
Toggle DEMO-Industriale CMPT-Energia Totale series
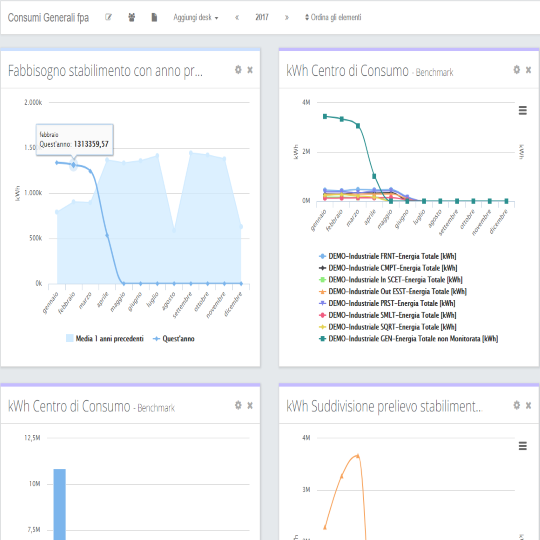click(388, 268)
